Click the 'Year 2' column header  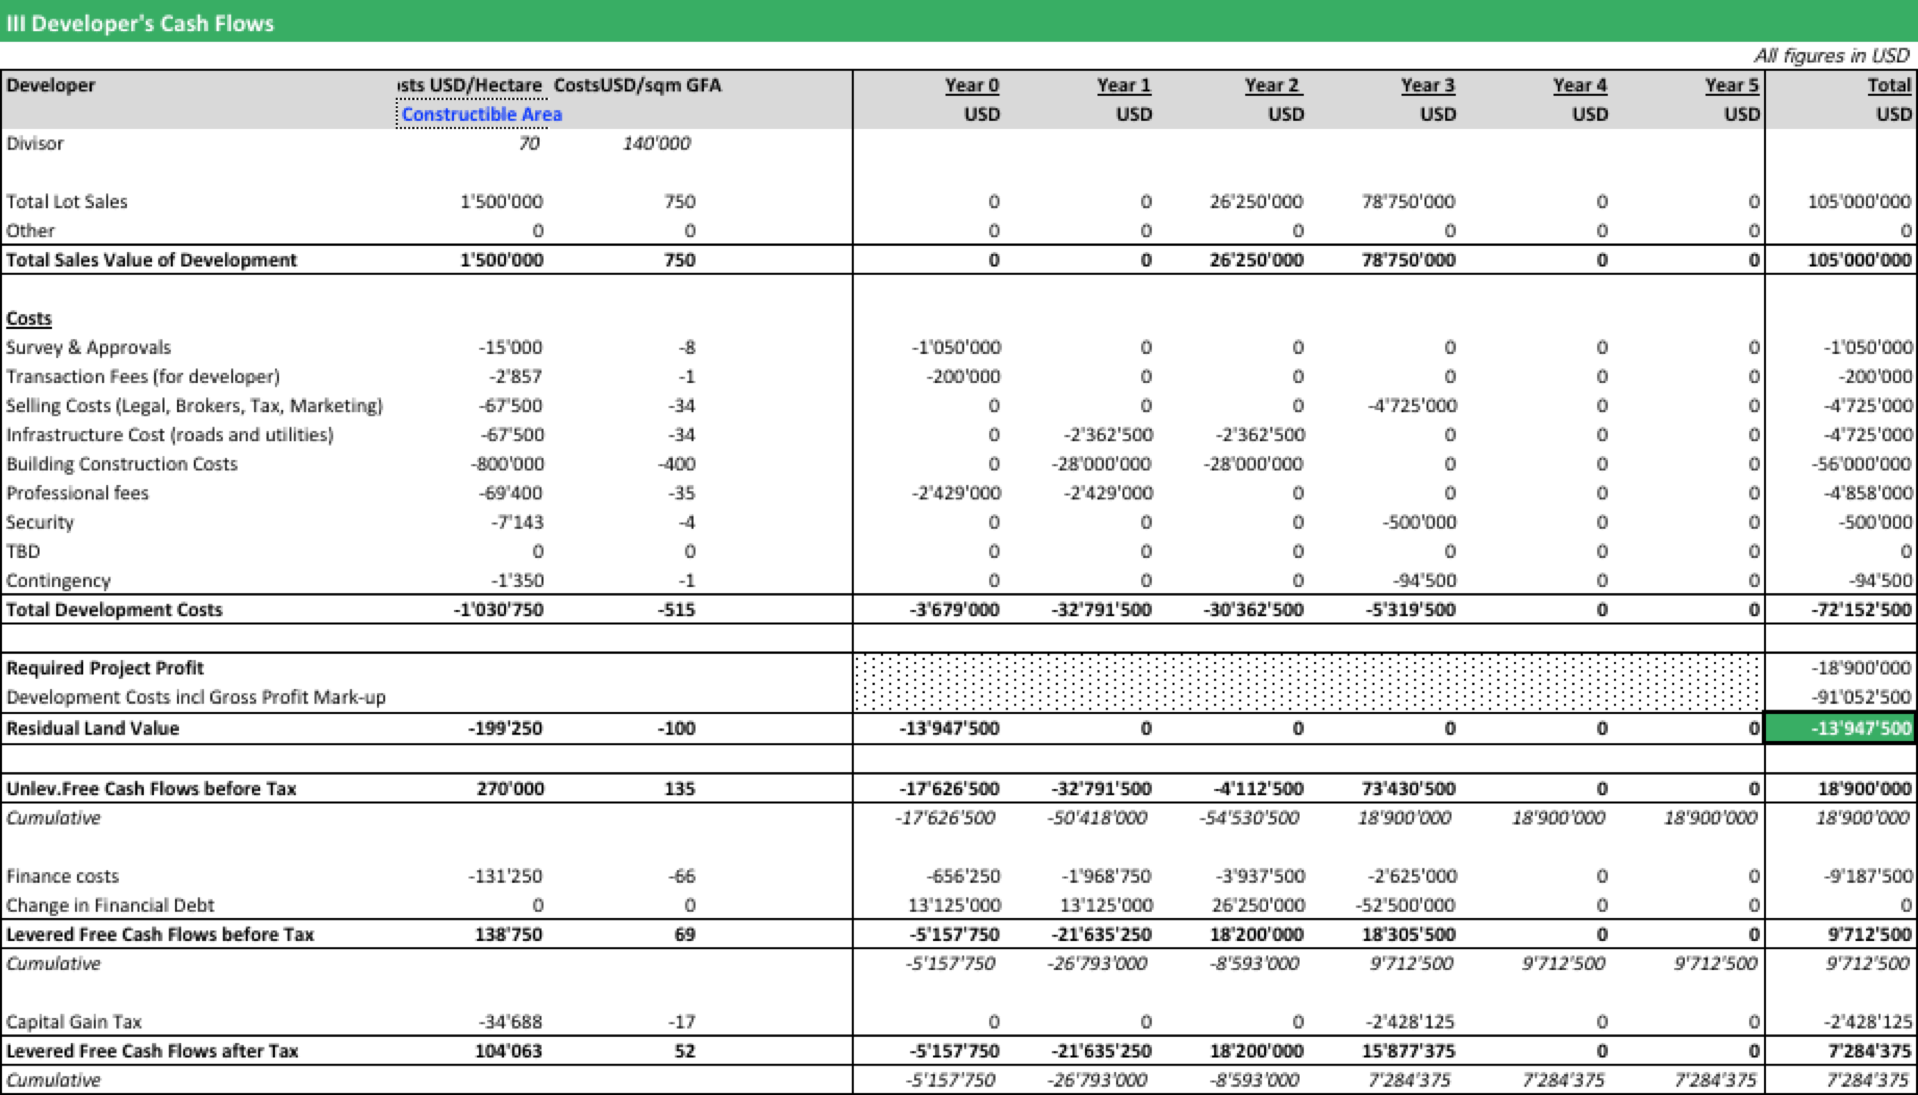(1272, 85)
